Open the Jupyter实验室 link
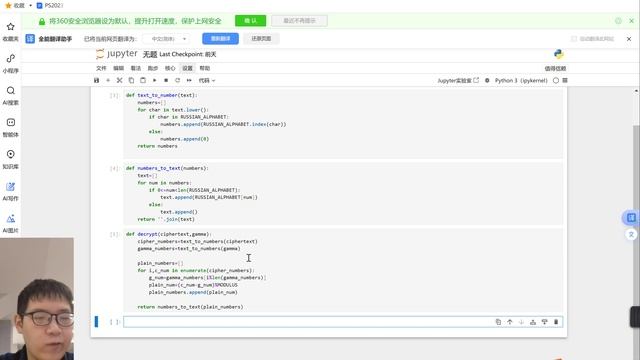The image size is (640, 360). tap(458, 80)
